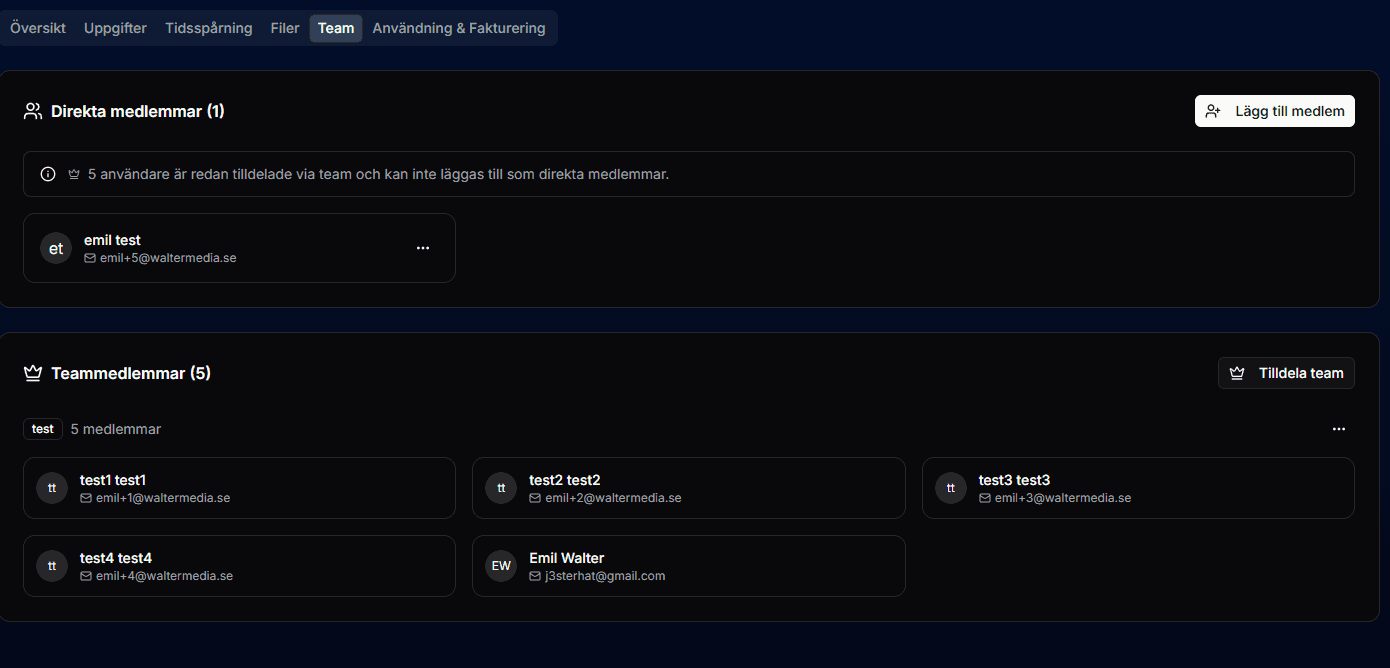Screen dimensions: 1390x668
Task: Click the Tilldela team button
Action: 1286,373
